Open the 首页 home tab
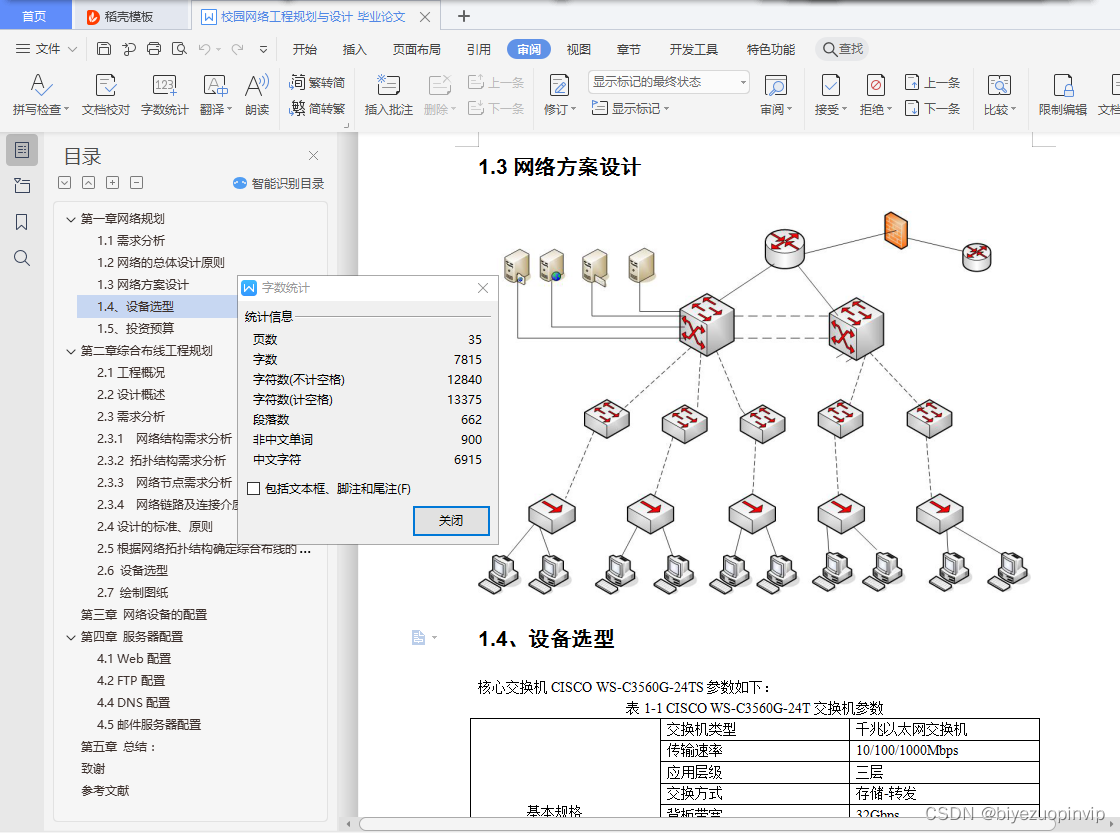This screenshot has width=1120, height=833. tap(34, 16)
